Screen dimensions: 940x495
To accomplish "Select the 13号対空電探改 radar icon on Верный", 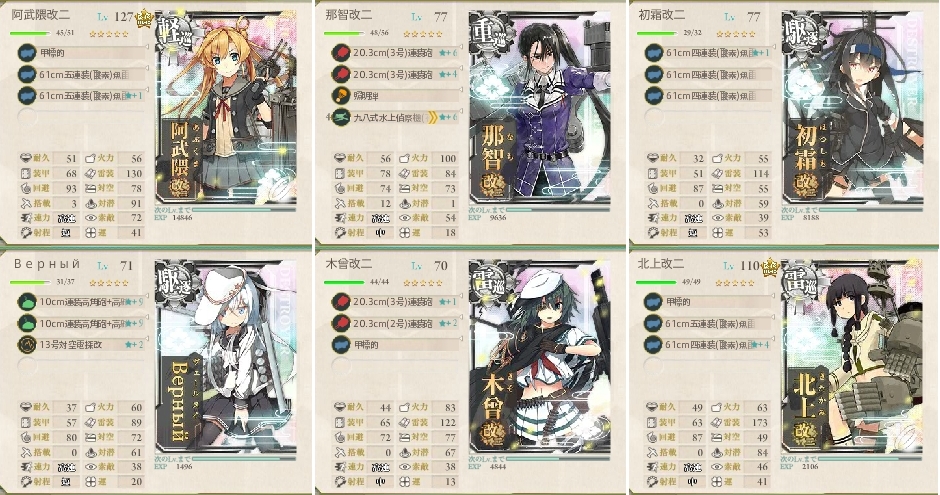I will (27, 345).
